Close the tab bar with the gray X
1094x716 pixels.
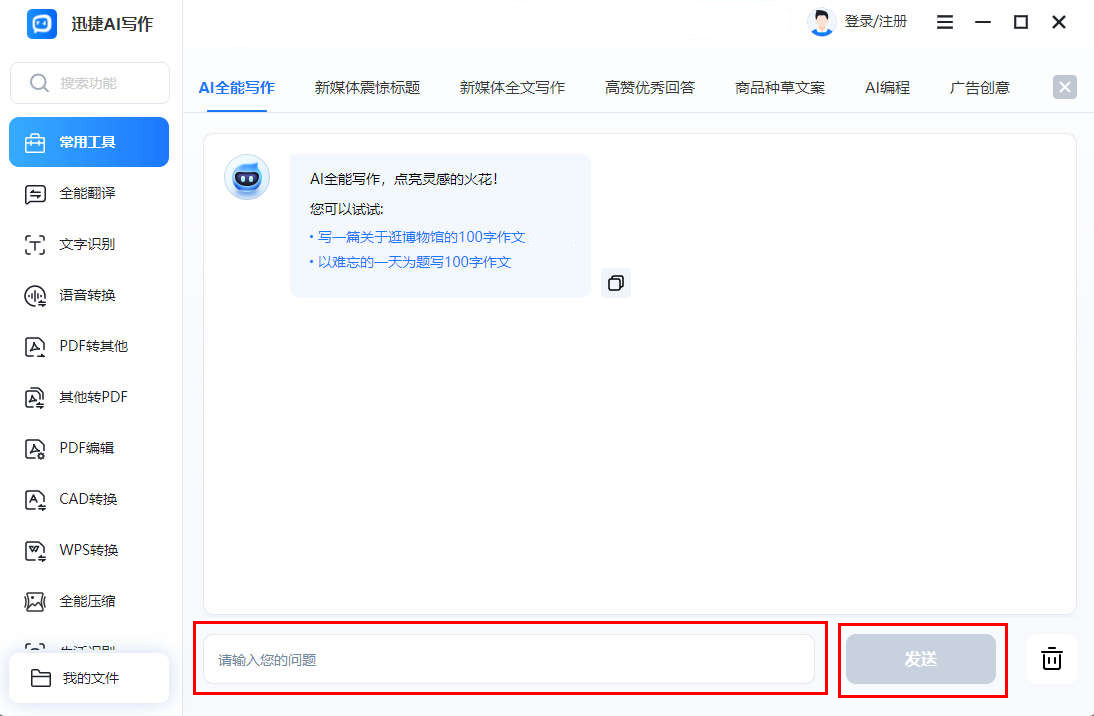[x=1065, y=87]
